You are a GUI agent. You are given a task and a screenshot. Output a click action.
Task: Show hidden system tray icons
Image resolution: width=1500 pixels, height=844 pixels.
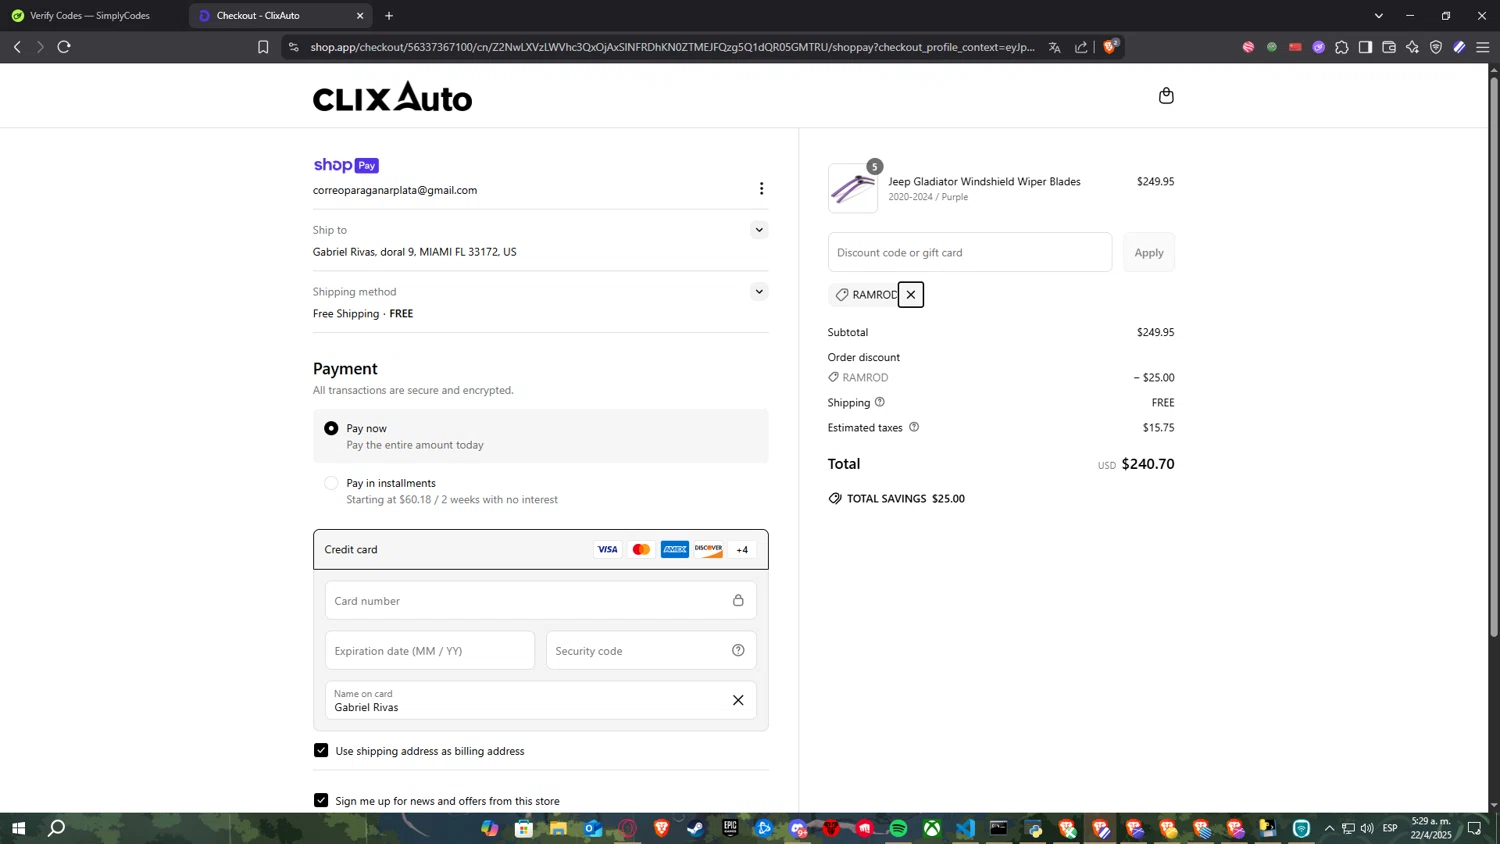click(1329, 828)
